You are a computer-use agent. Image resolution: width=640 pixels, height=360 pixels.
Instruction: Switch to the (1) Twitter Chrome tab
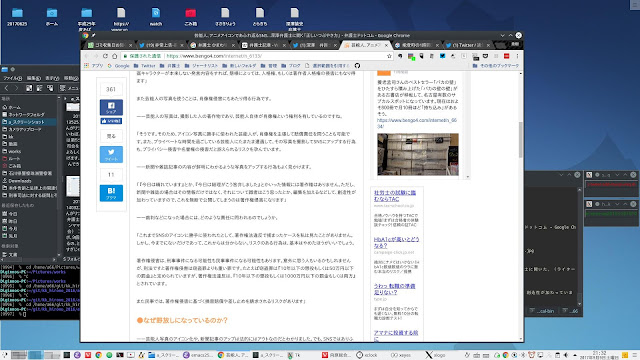tap(467, 45)
